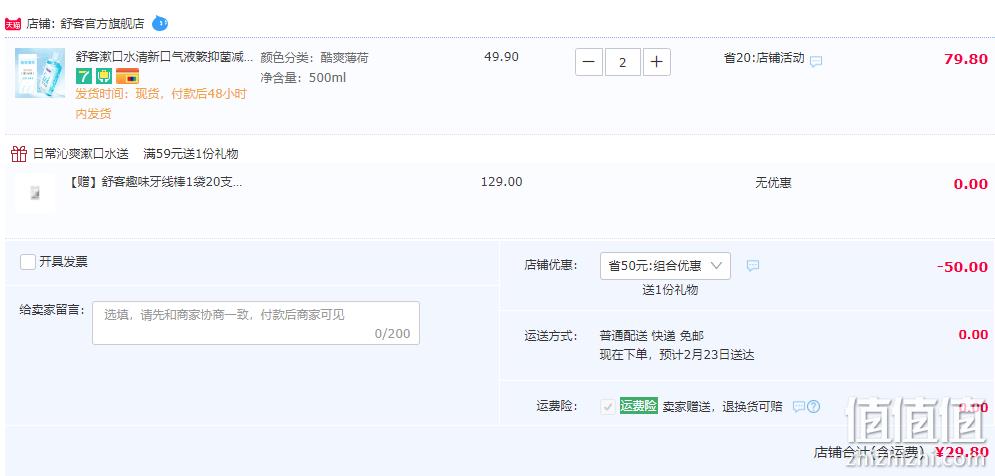
Task: Toggle the 运费险 checkbox
Action: coord(608,407)
